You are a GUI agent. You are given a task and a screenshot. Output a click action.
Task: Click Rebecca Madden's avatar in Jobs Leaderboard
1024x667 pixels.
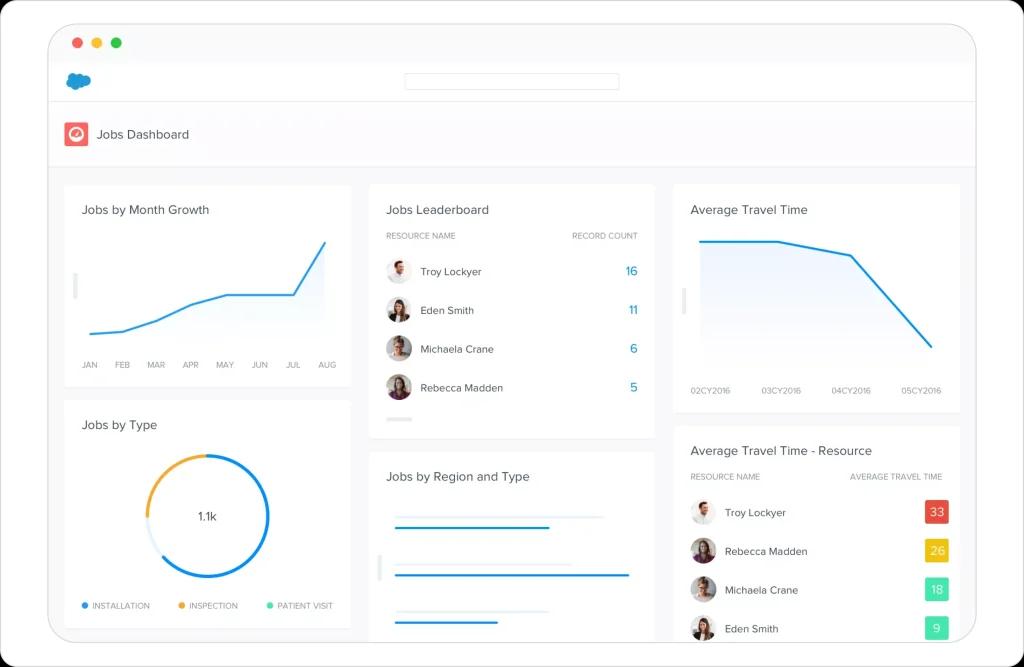pyautogui.click(x=399, y=388)
